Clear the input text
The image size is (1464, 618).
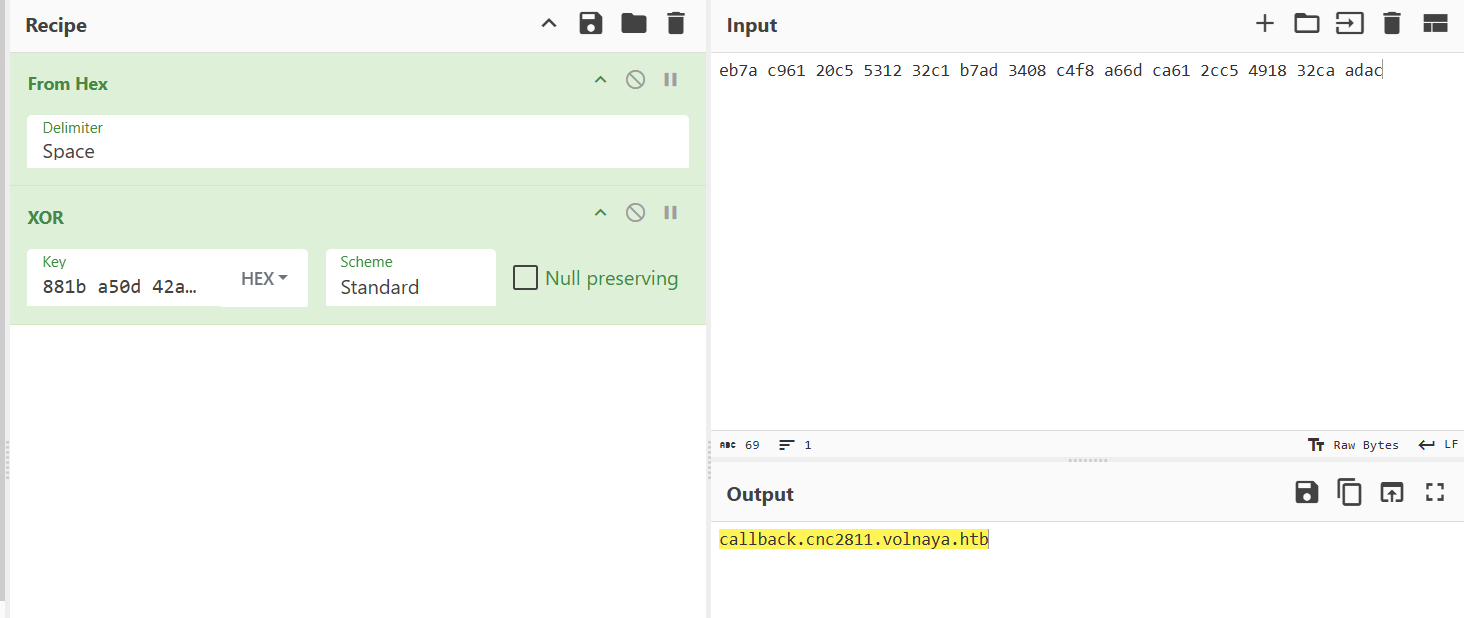(x=1392, y=23)
